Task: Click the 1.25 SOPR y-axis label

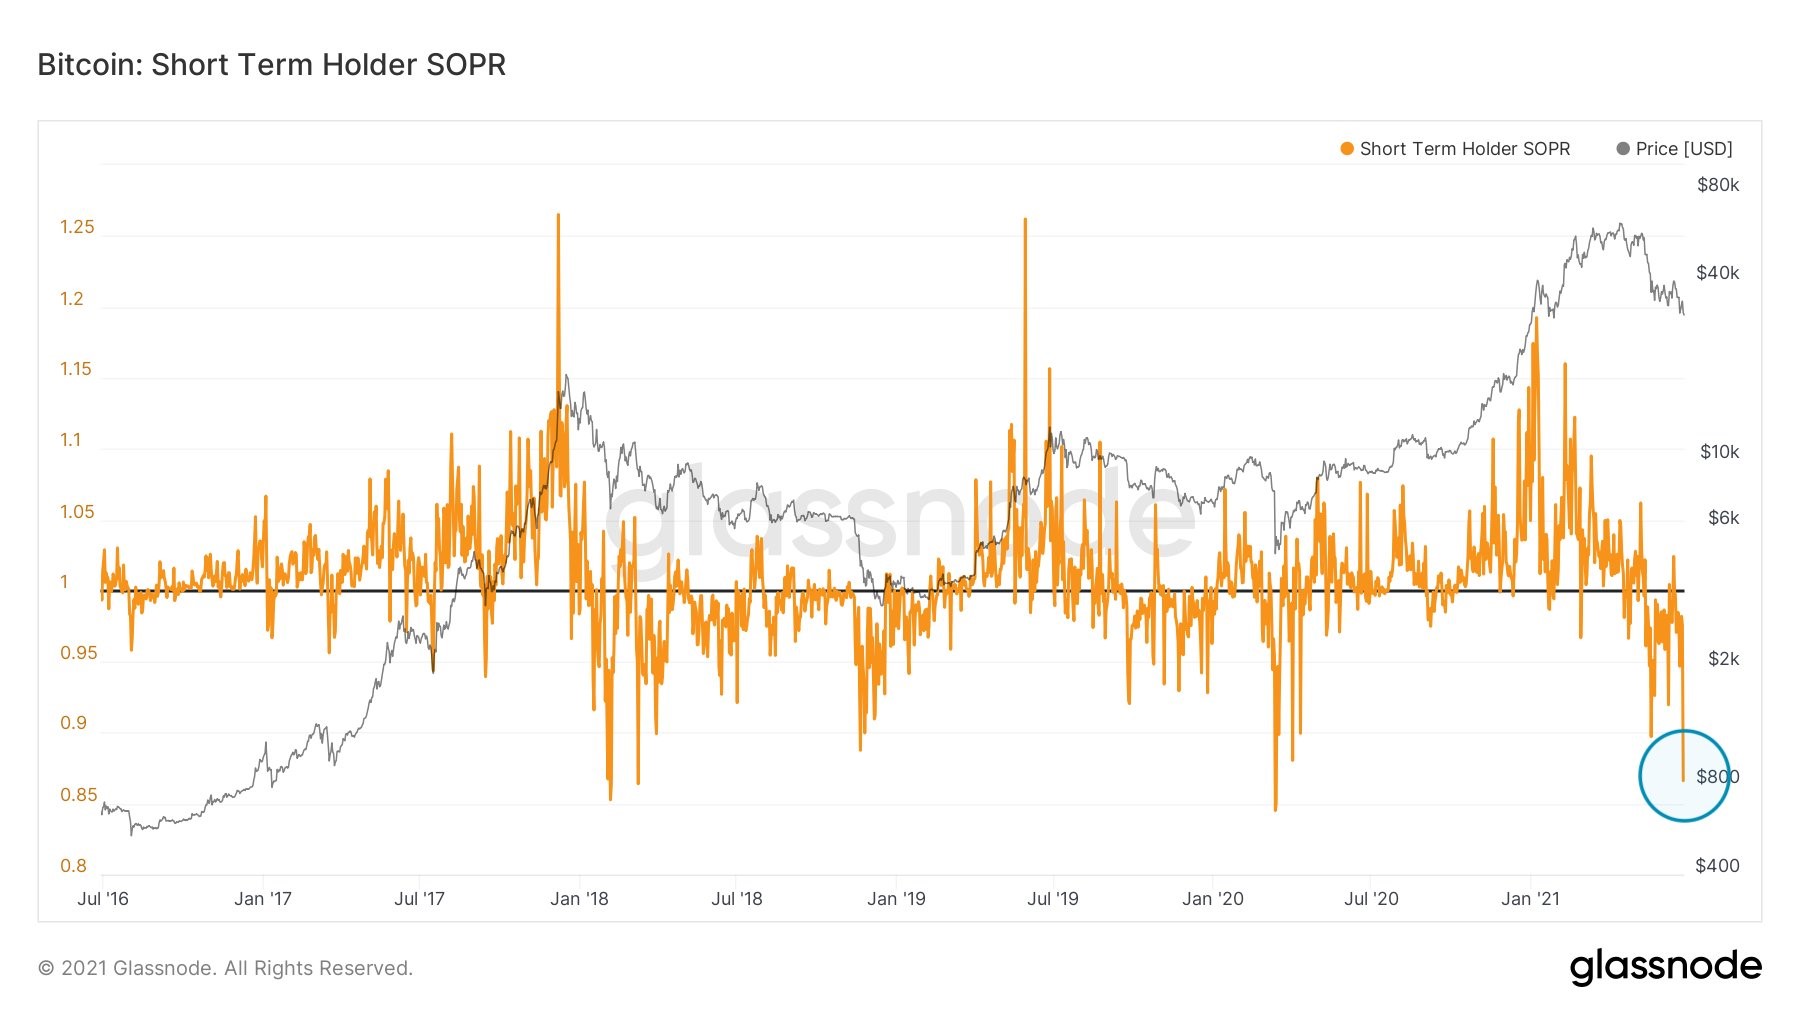Action: (x=77, y=227)
